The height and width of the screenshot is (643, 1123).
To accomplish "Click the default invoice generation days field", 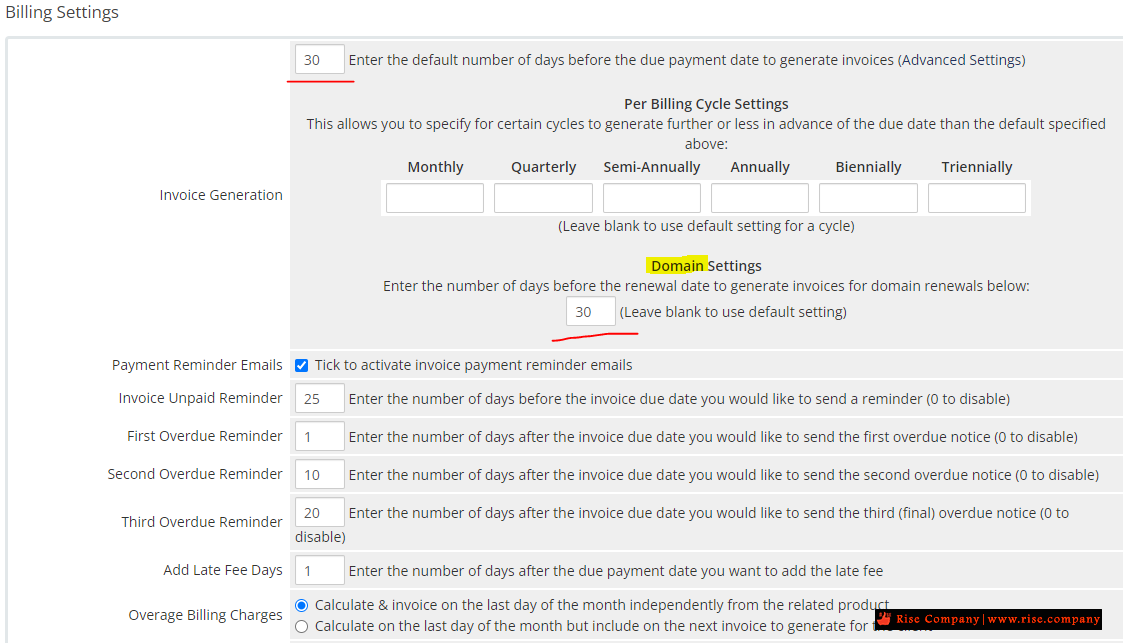I will pos(319,59).
